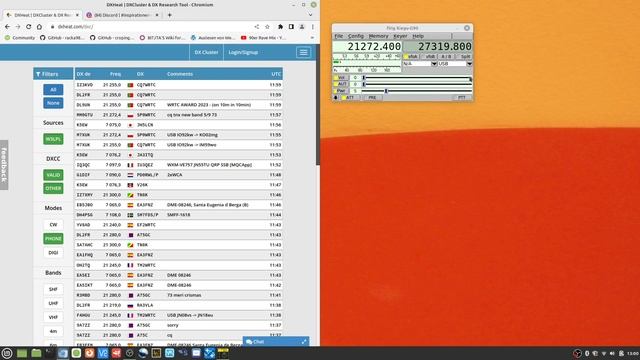Screen dimensions: 640x360
Task: Open the File menu in Flrig
Action: coord(339,36)
